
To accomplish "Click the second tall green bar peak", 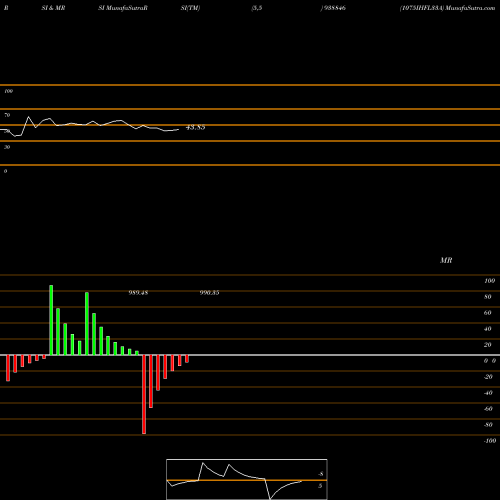I will tap(87, 324).
